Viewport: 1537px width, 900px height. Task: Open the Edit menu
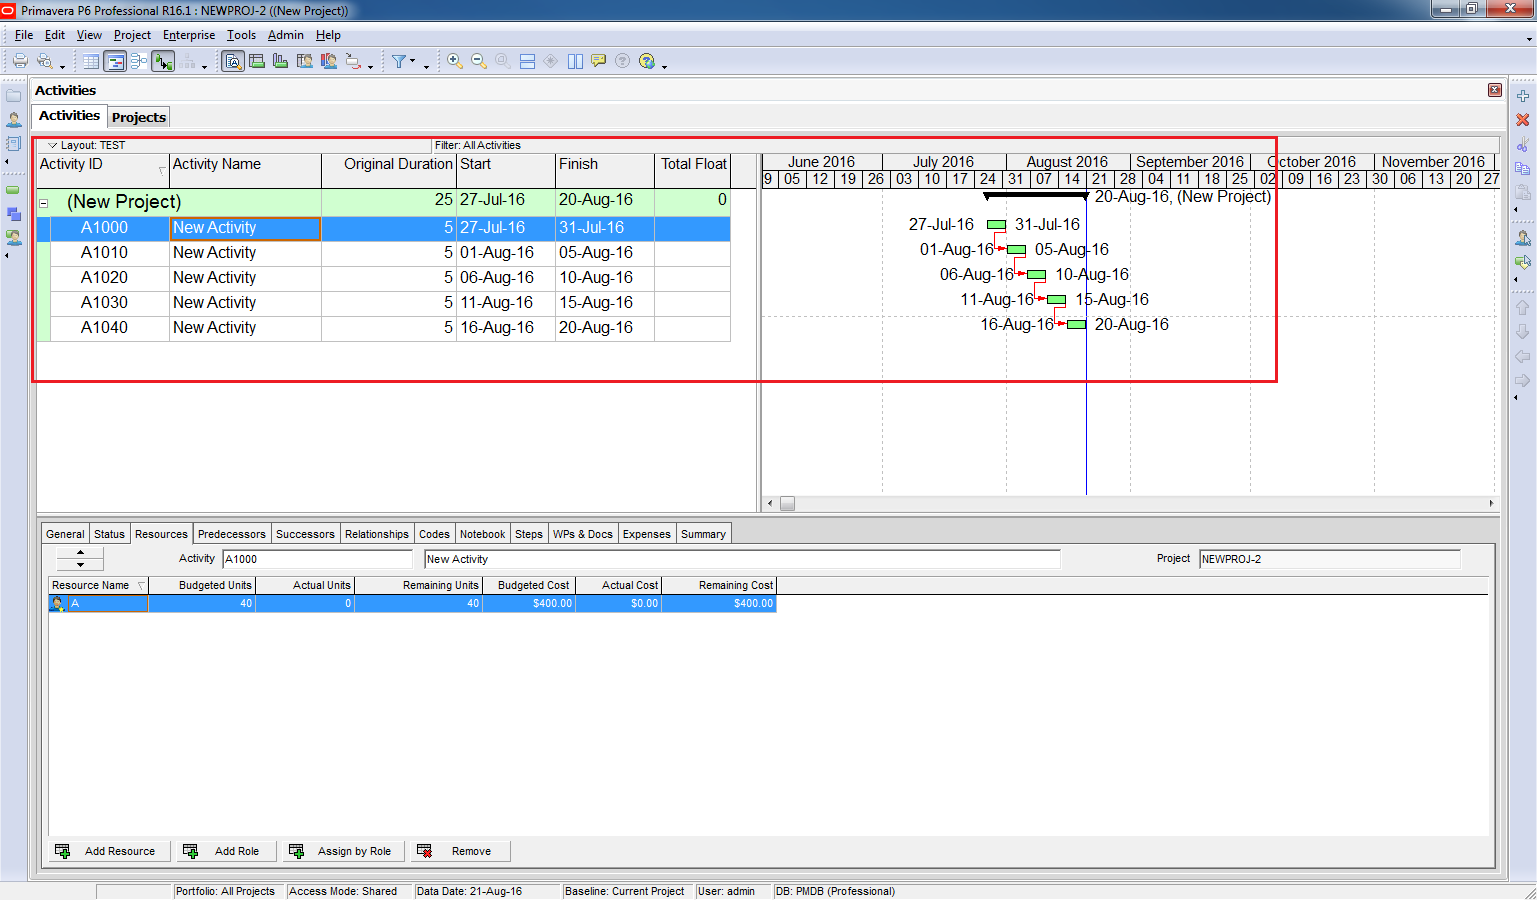click(x=55, y=35)
